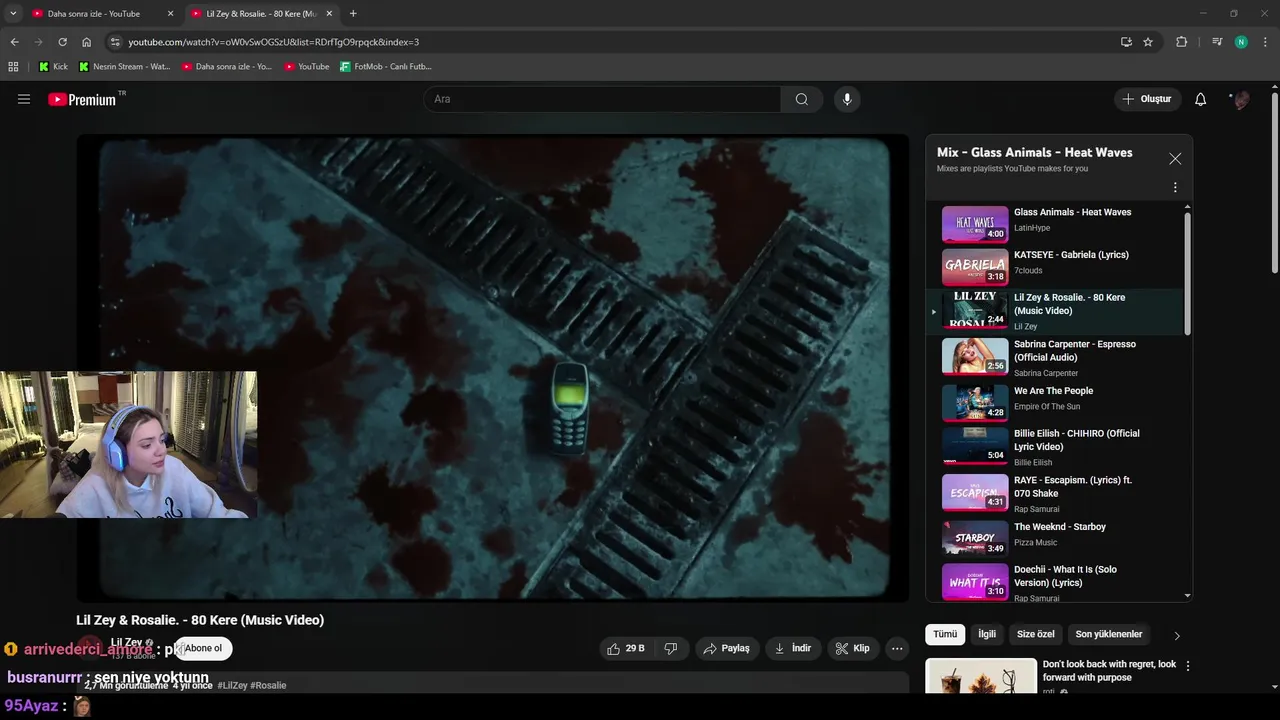The image size is (1280, 720).
Task: Select Tümü filter chip
Action: coord(945,634)
